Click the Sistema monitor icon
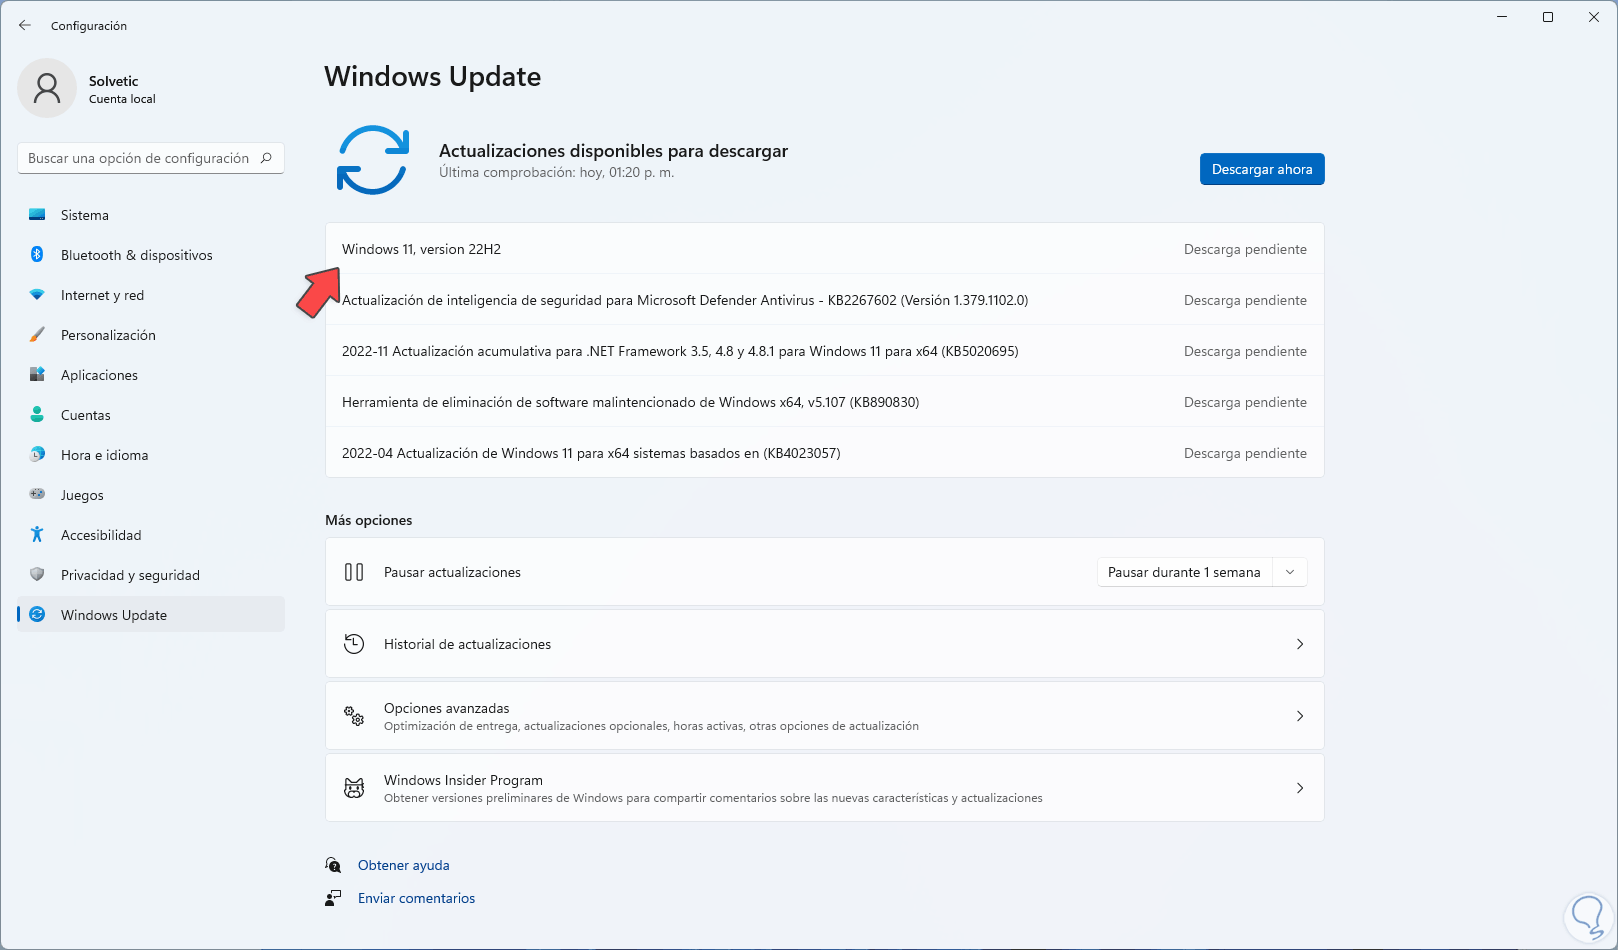 pyautogui.click(x=37, y=215)
